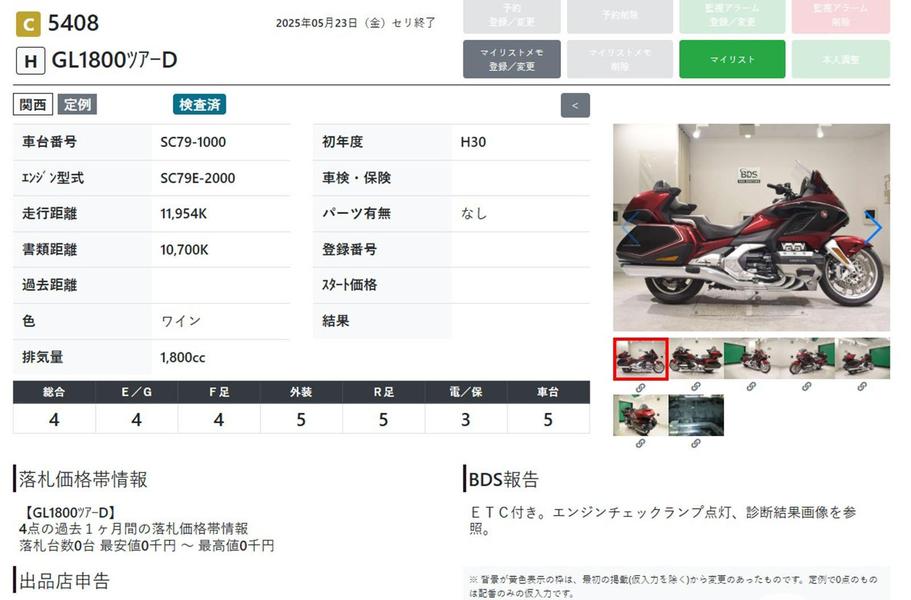This screenshot has height=600, width=911.
Task: Click the link icon under the first thumbnail
Action: click(640, 387)
